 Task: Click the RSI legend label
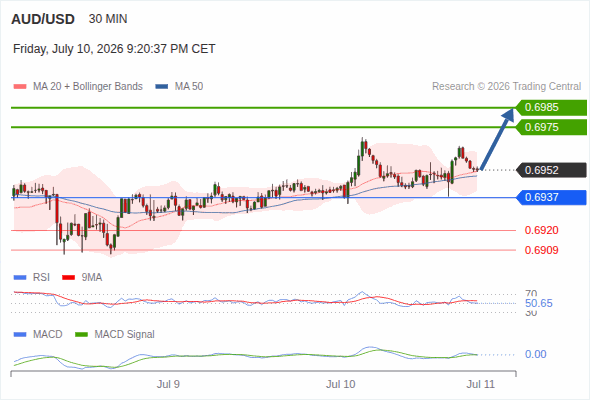pyautogui.click(x=41, y=278)
